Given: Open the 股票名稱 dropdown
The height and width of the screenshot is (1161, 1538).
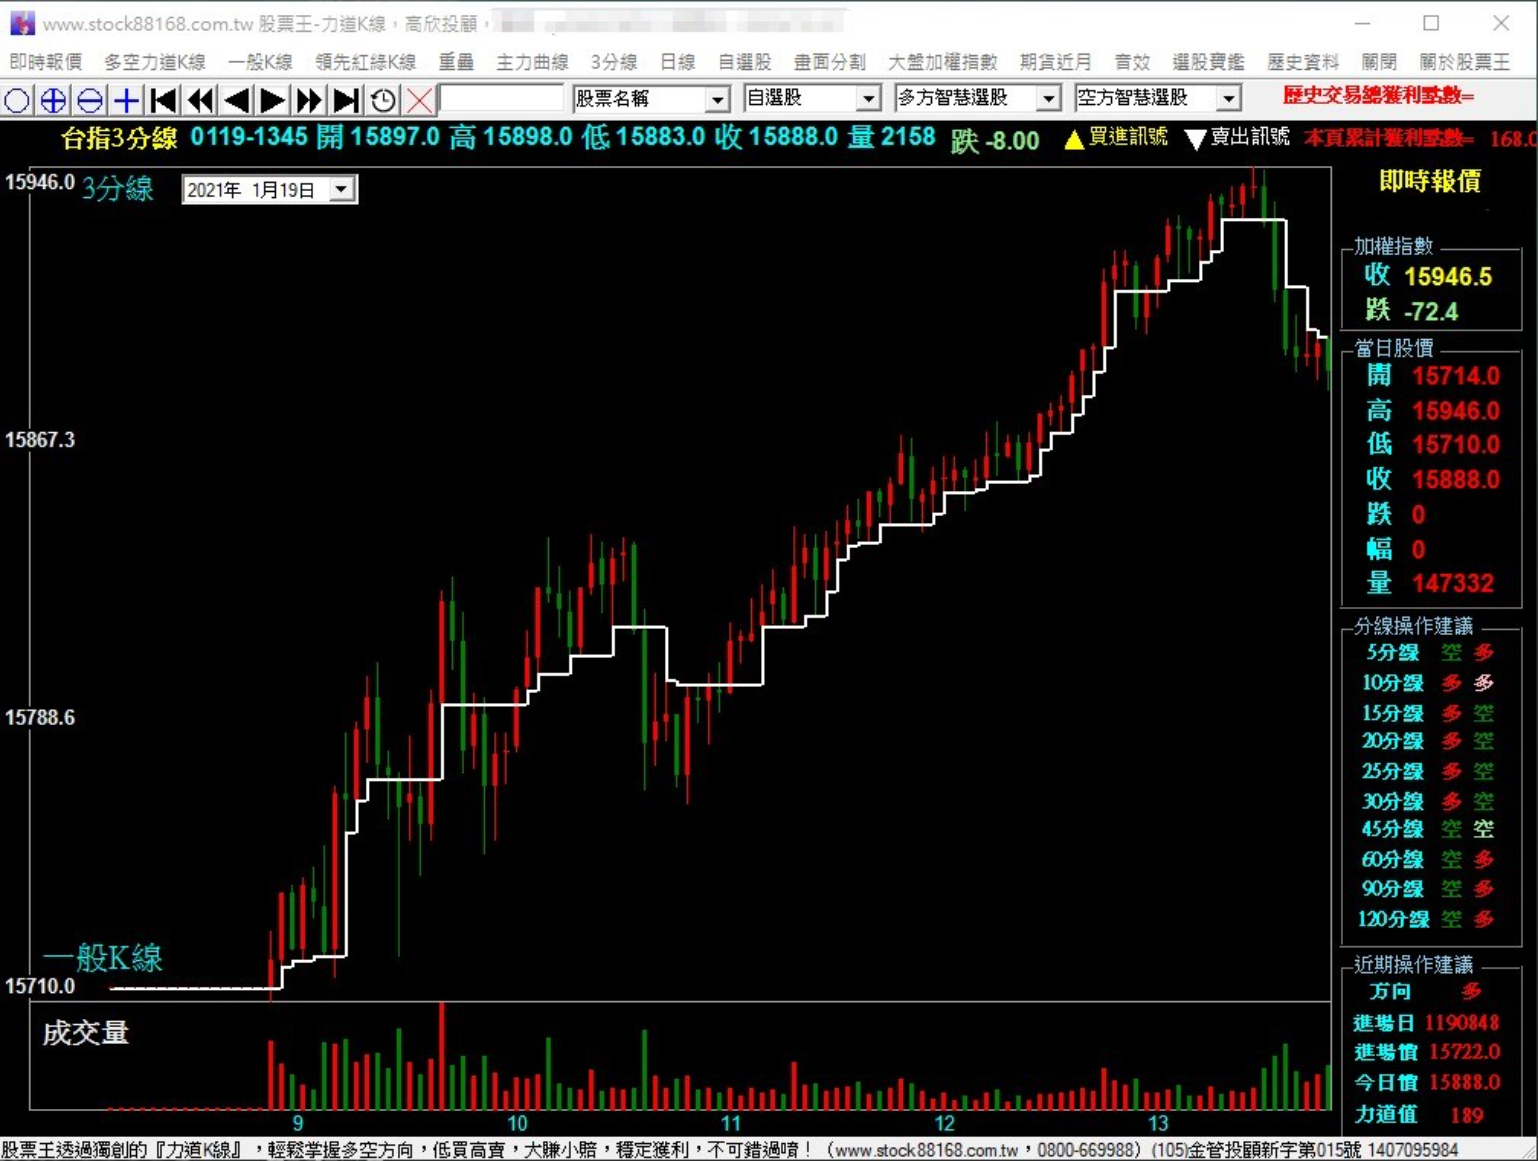Looking at the screenshot, I should (x=717, y=99).
